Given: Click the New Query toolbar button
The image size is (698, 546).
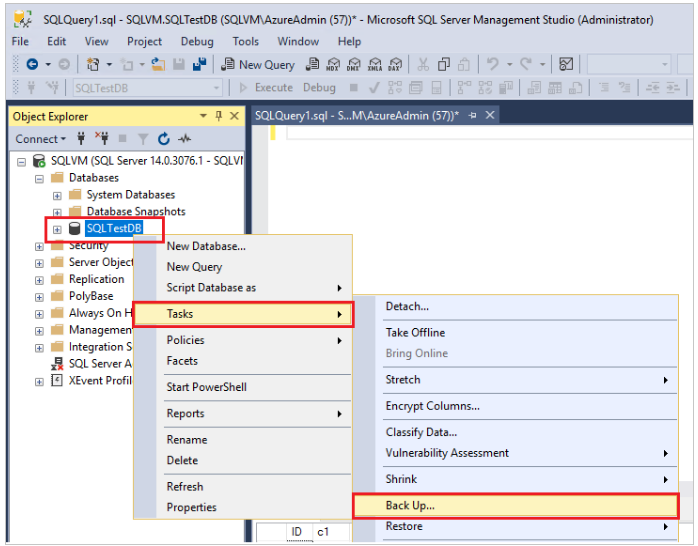Looking at the screenshot, I should pyautogui.click(x=258, y=65).
